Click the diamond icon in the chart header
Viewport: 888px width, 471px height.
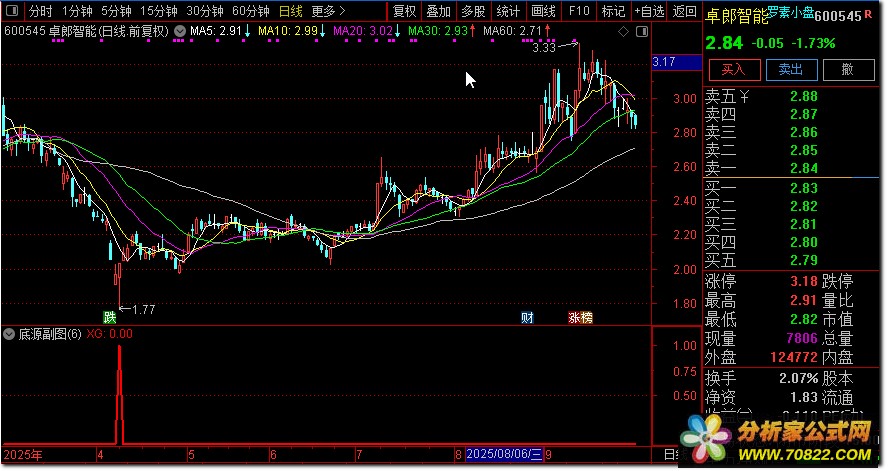coord(624,32)
